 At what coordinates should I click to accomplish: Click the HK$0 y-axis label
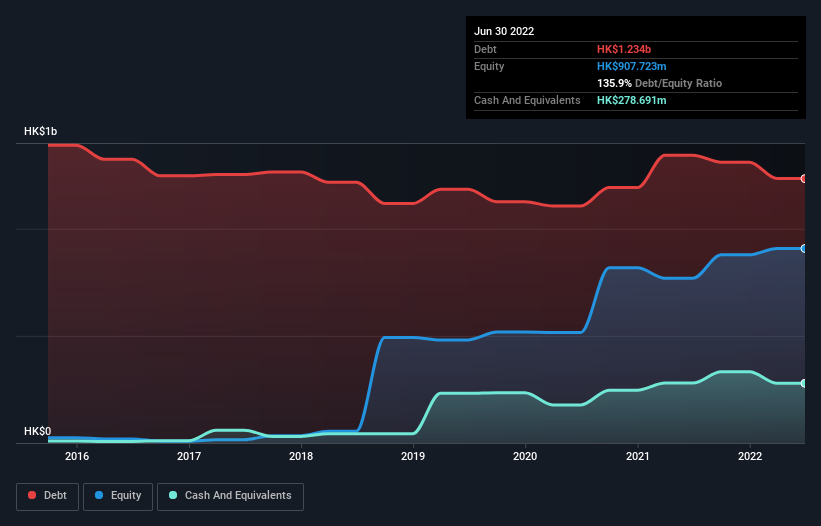(x=38, y=431)
